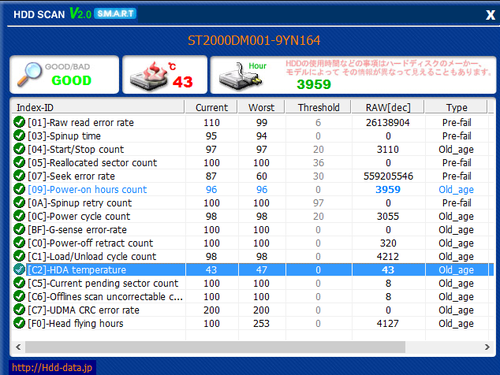Select the [C5]-Current pending sector count row
Screen dimensions: 500x375
[252, 283]
